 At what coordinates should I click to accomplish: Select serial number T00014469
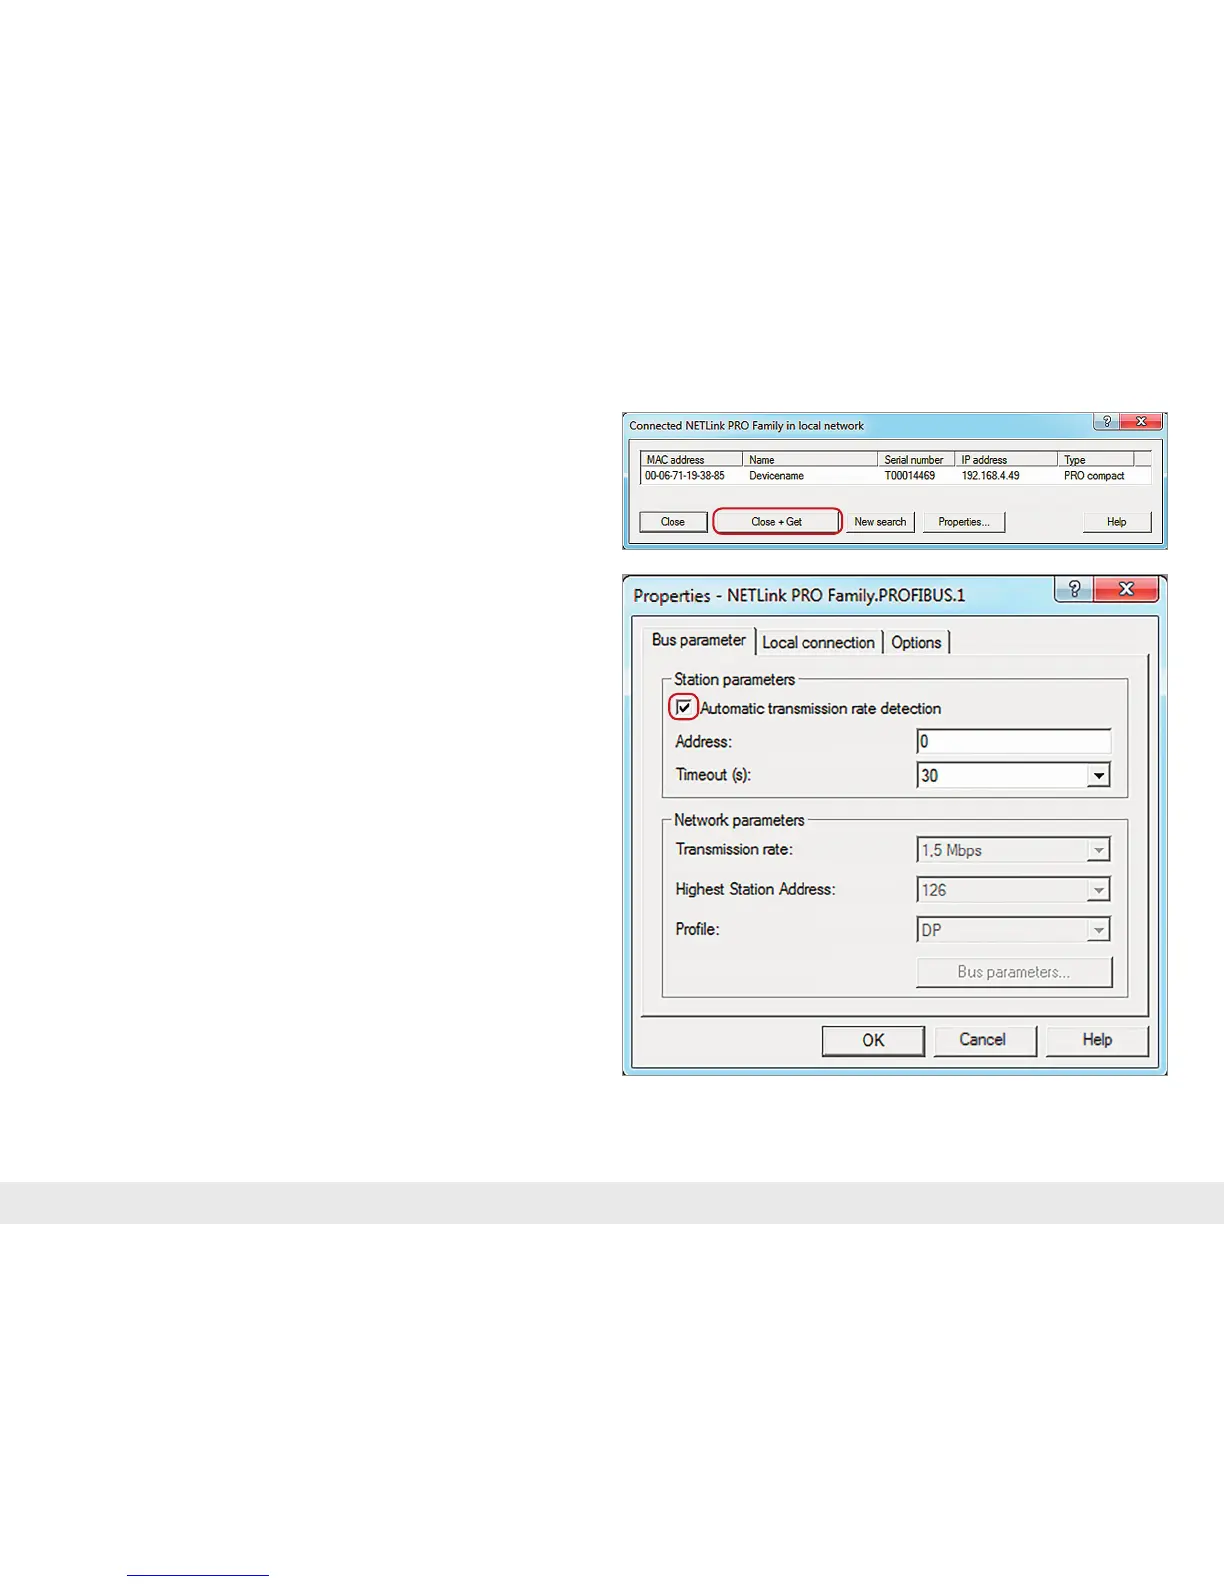[x=910, y=476]
